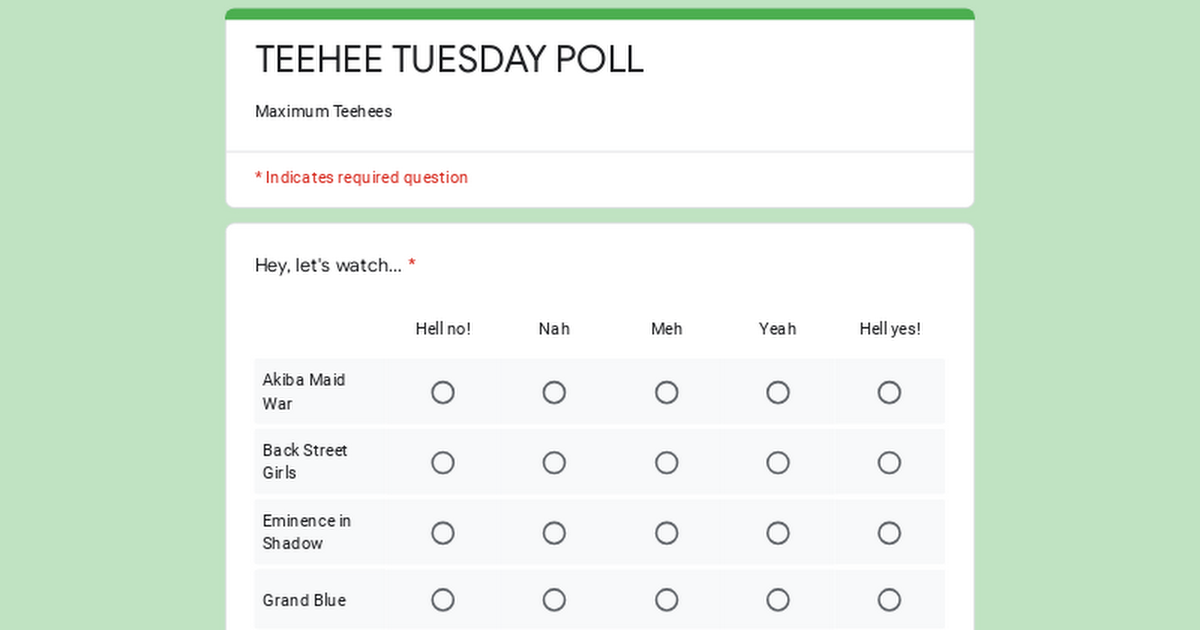Mark 'Yeah' for Eminence in Shadow
The image size is (1200, 630).
tap(778, 533)
